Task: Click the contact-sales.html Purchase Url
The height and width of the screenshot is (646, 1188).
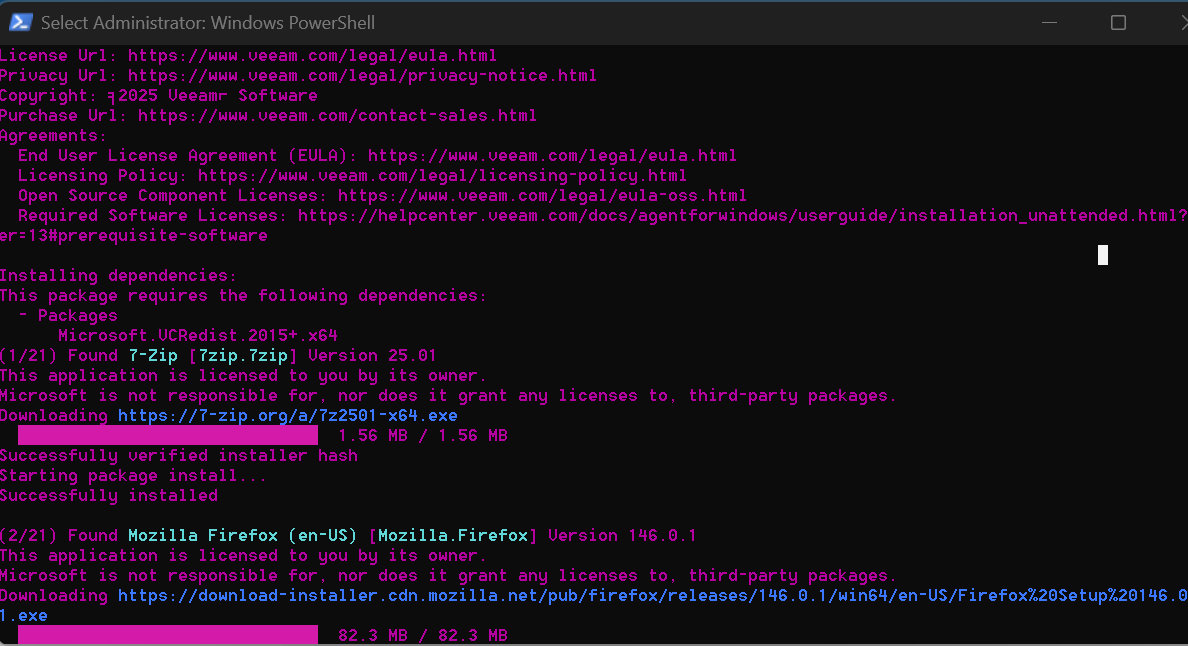Action: 337,116
